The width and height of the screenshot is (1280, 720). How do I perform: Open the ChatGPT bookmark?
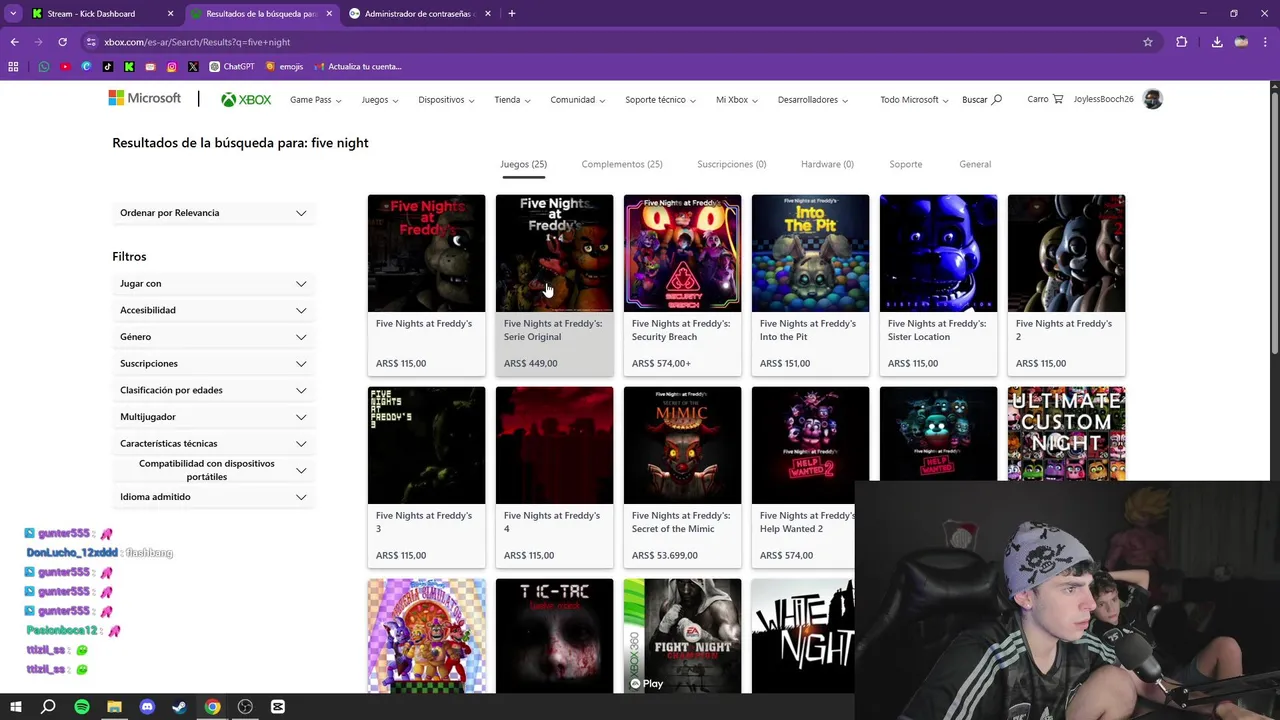pyautogui.click(x=232, y=67)
